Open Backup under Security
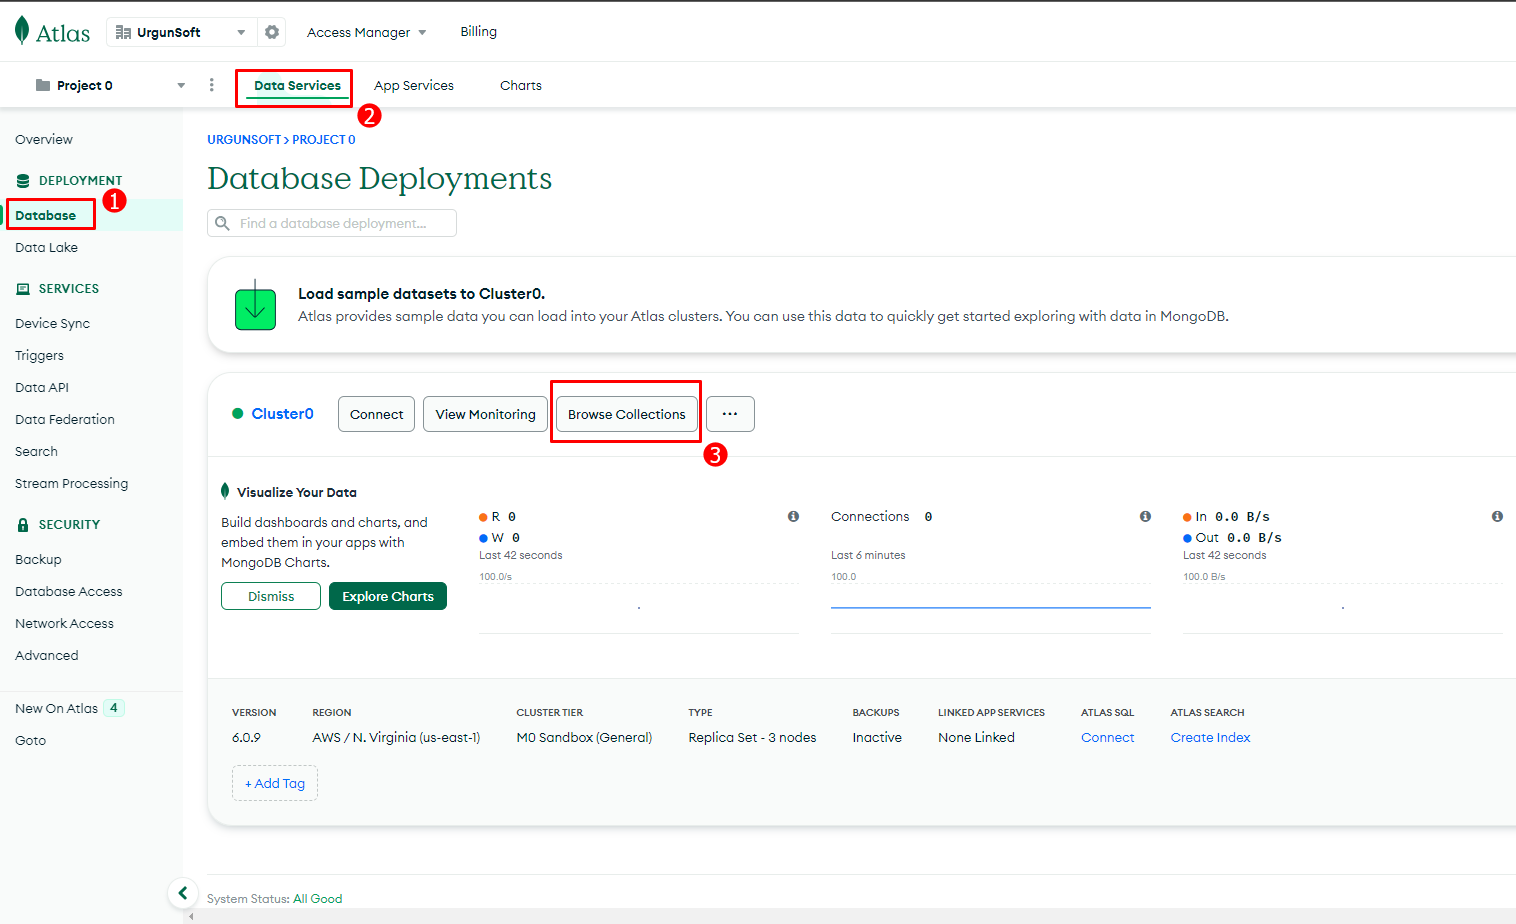This screenshot has width=1516, height=924. pyautogui.click(x=38, y=559)
